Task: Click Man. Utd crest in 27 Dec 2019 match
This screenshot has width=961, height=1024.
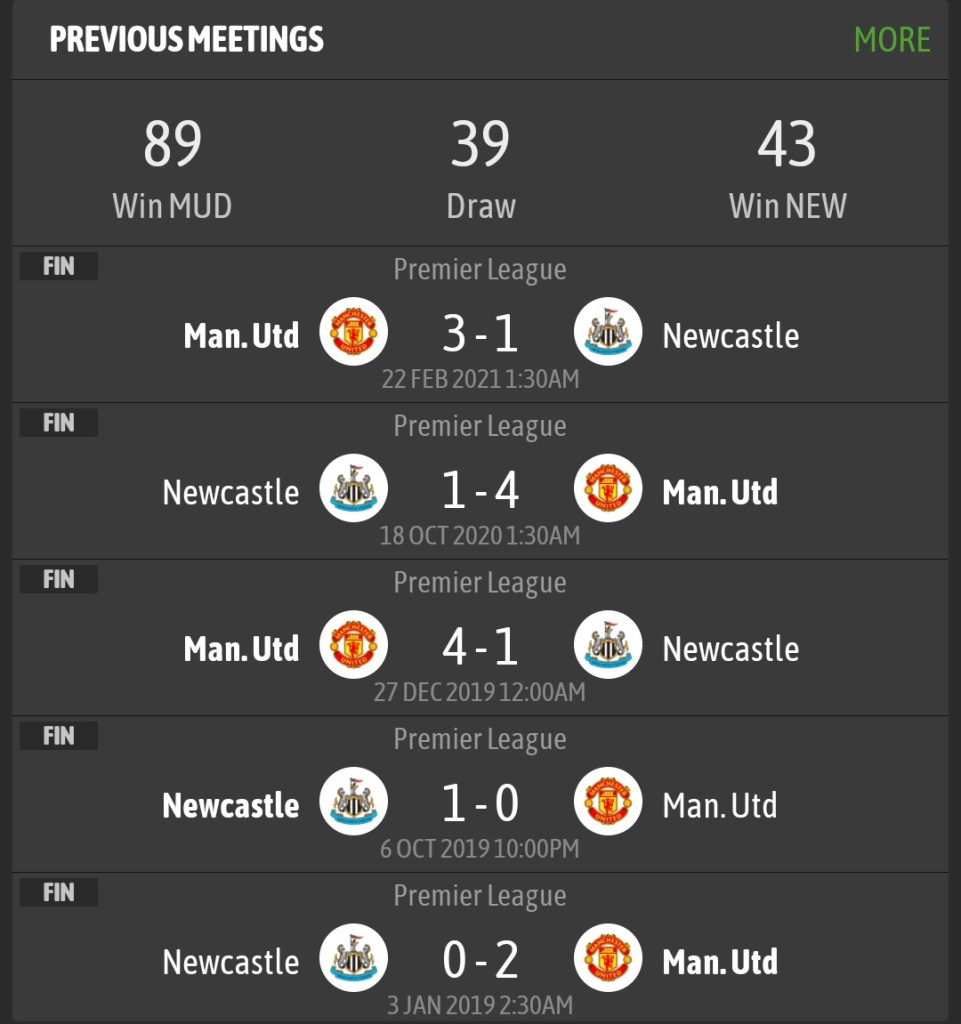Action: click(353, 645)
